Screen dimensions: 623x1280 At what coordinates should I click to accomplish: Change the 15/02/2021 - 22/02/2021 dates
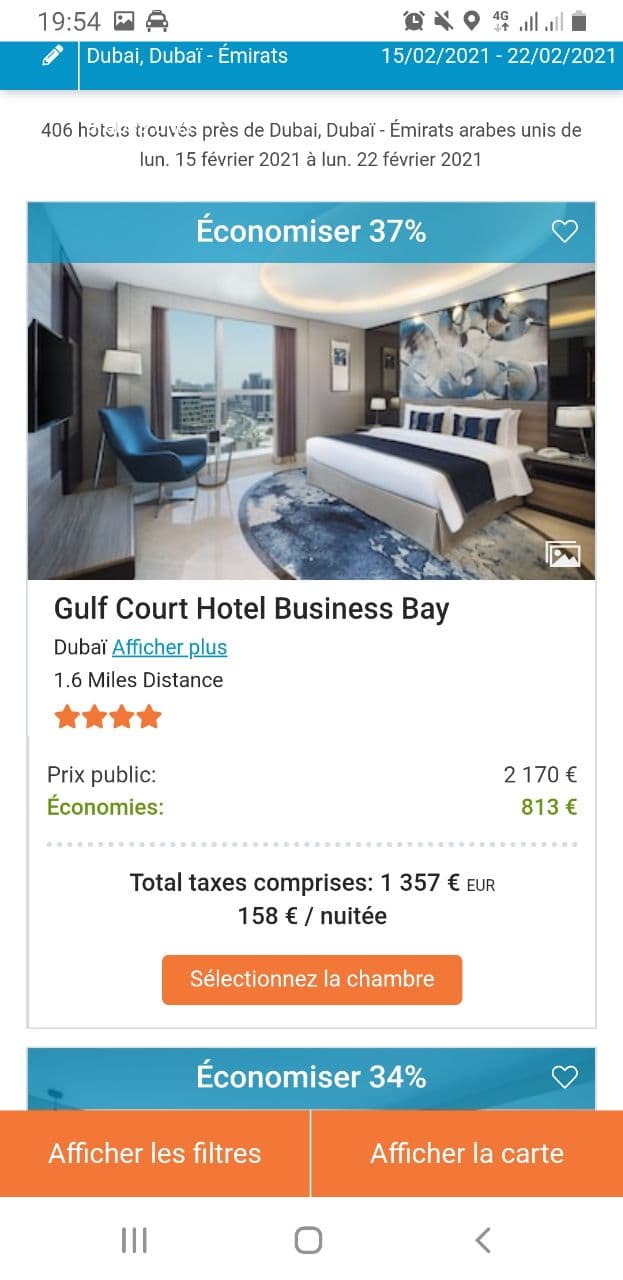click(498, 56)
